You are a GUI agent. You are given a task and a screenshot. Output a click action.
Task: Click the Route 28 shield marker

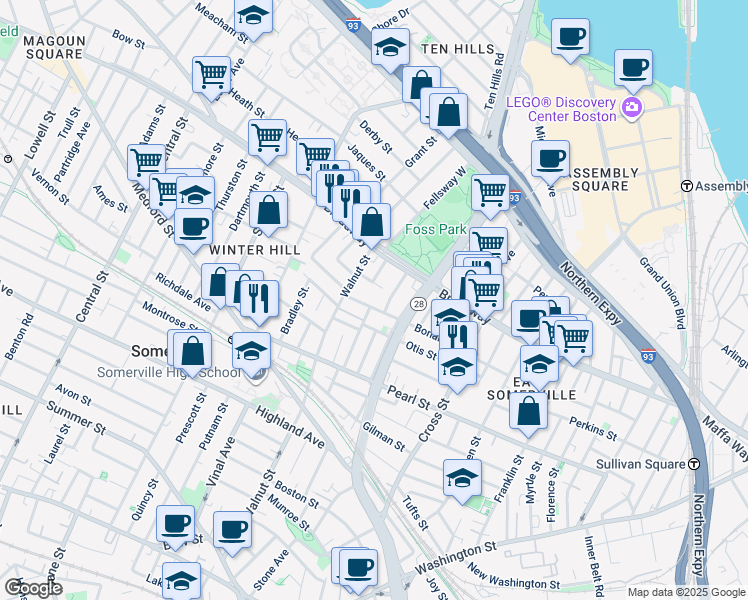pos(418,303)
